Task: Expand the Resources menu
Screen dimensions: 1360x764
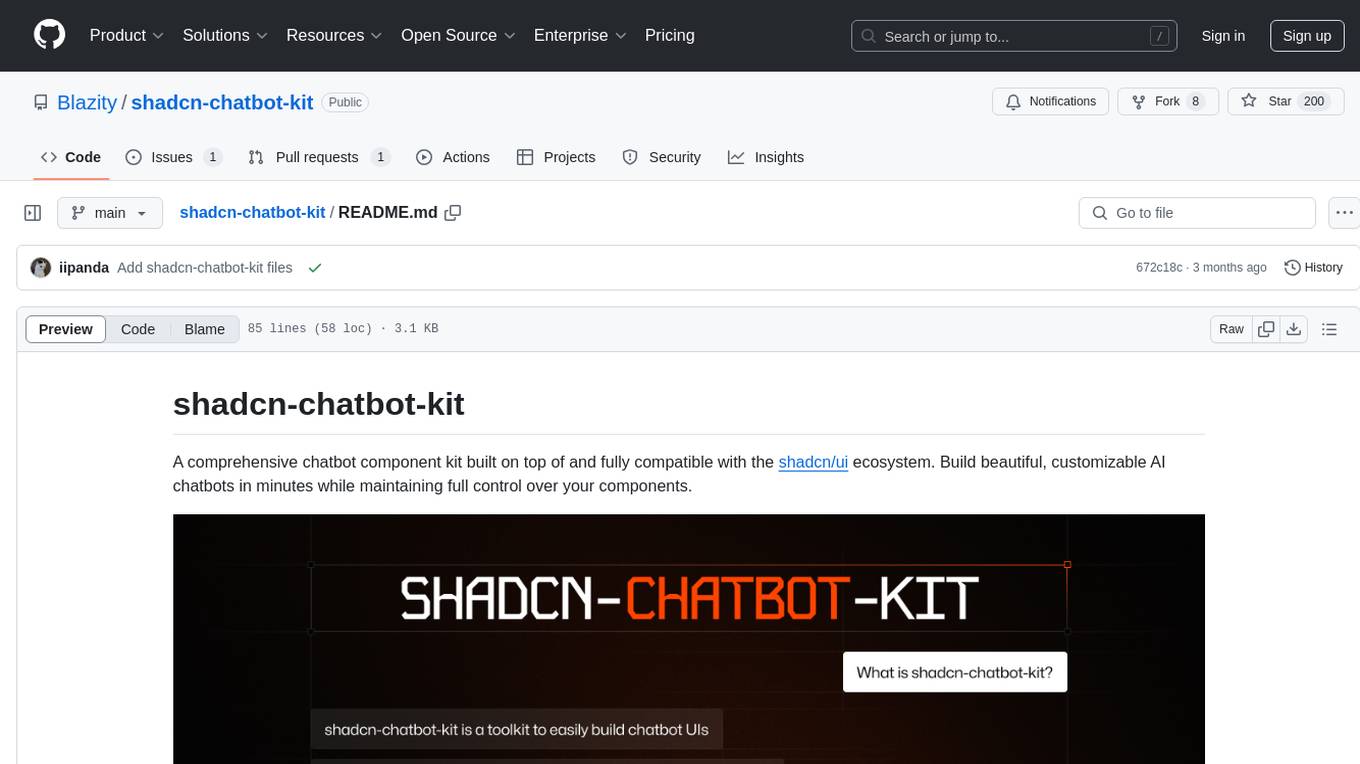Action: [334, 35]
